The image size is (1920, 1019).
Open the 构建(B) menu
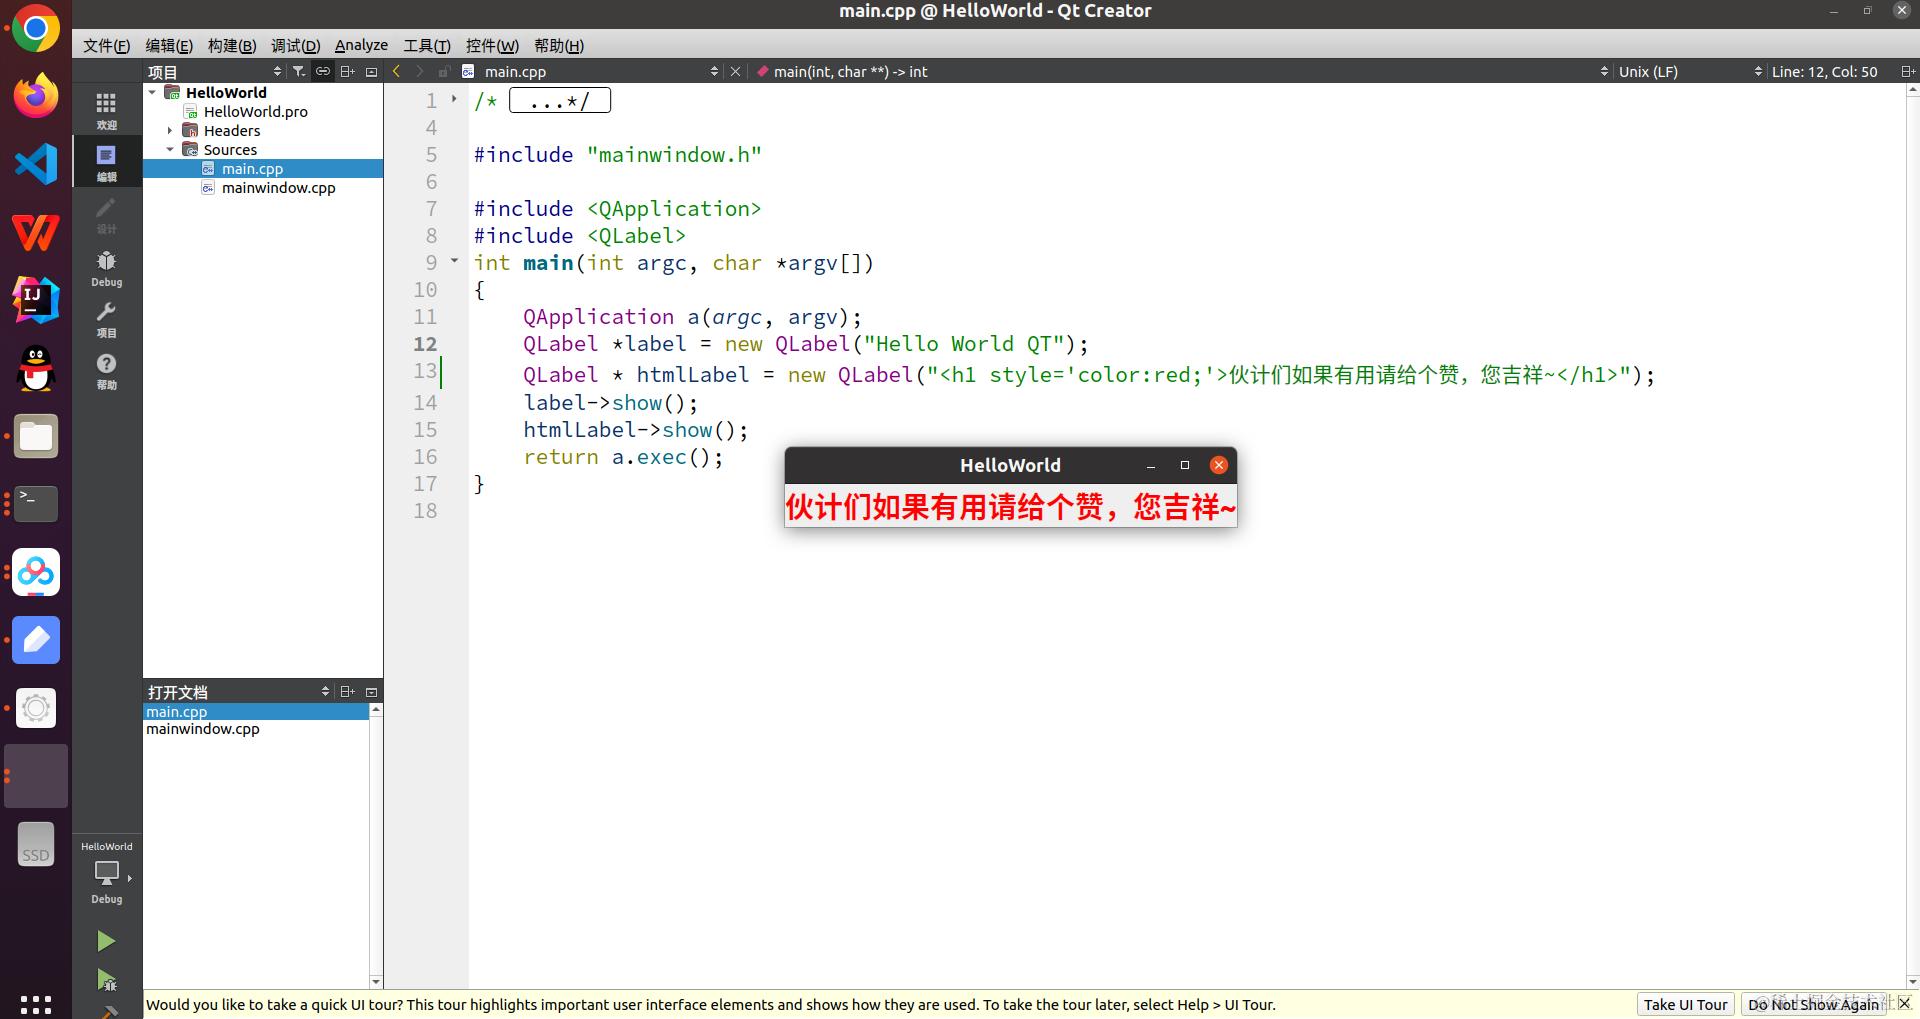coord(232,45)
